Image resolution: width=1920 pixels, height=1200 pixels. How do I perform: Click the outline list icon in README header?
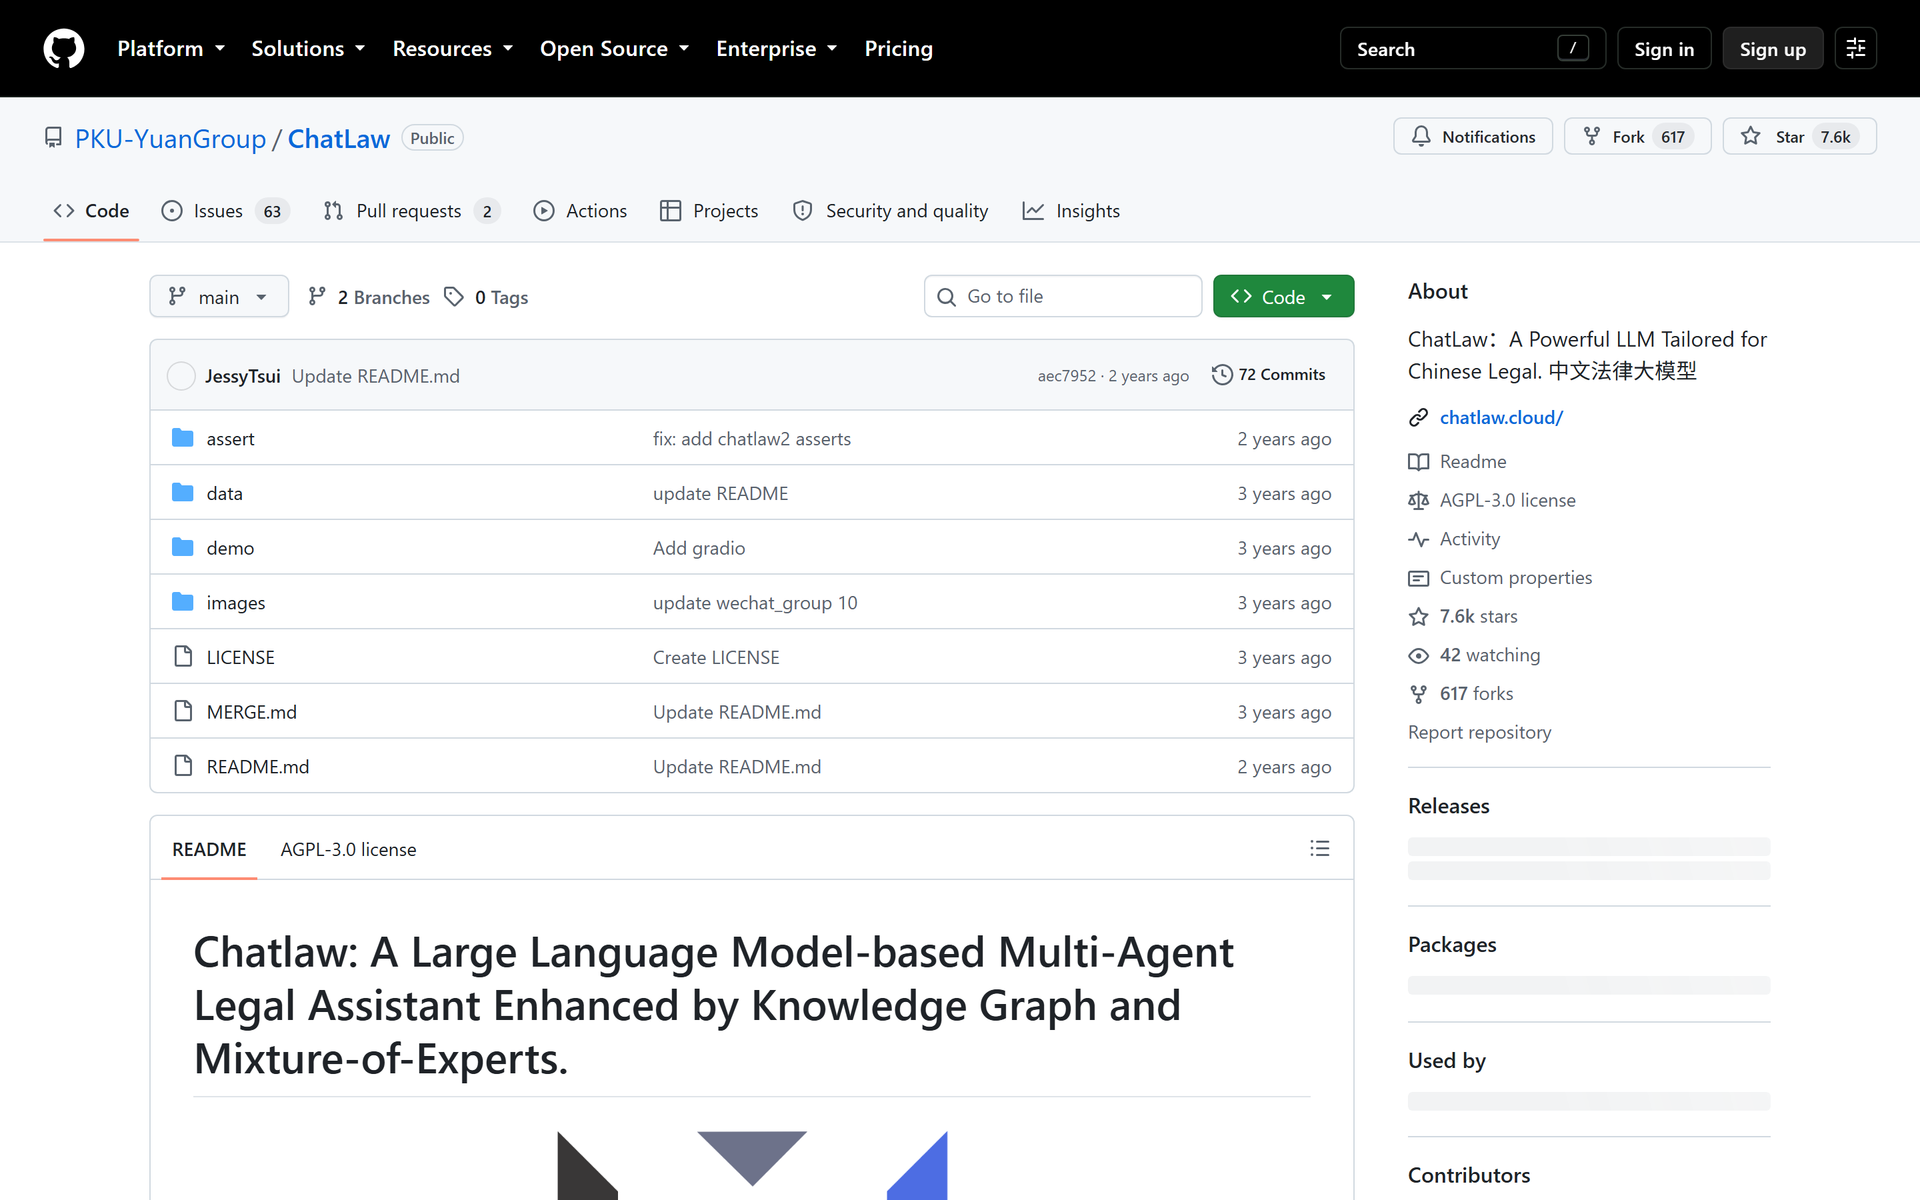1320,848
